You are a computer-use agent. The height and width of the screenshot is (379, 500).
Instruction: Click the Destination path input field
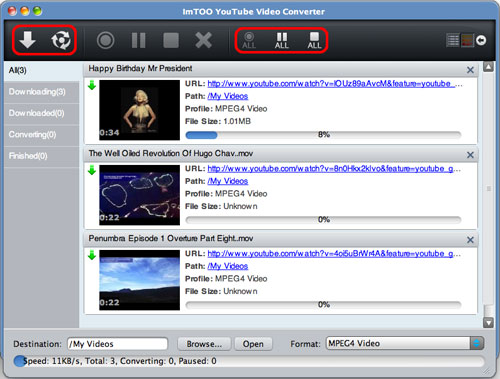117,344
